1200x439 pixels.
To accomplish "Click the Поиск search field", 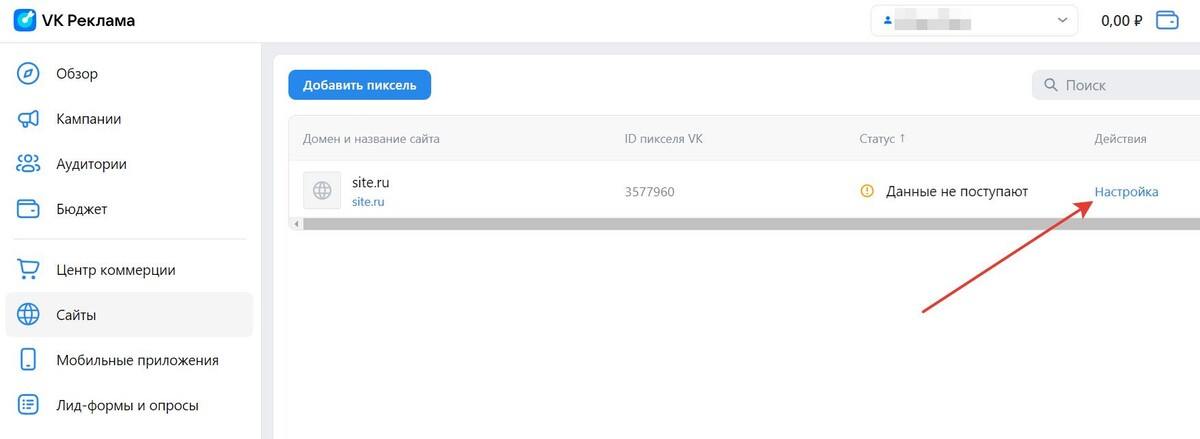I will click(1116, 85).
